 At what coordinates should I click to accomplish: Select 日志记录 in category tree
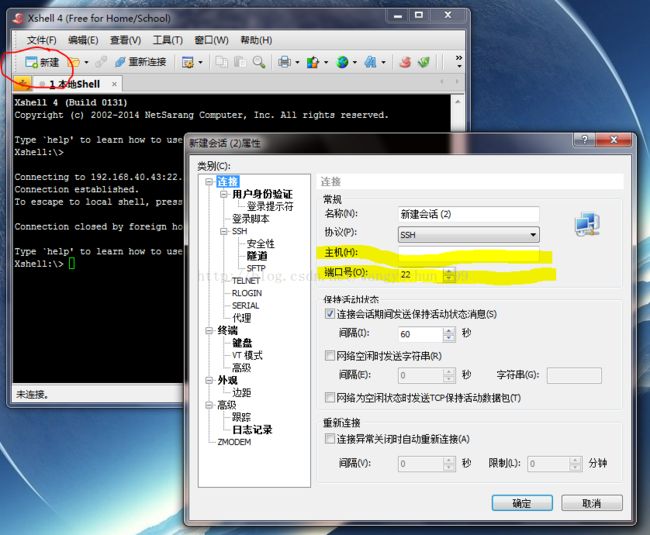[x=252, y=430]
